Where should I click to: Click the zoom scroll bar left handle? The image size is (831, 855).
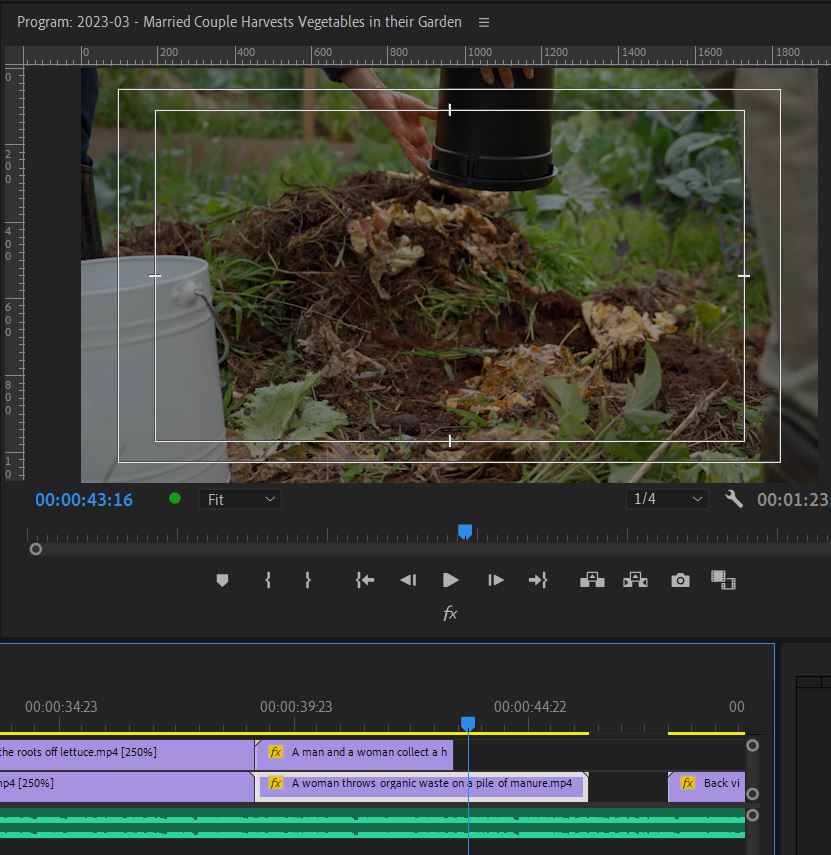point(35,549)
